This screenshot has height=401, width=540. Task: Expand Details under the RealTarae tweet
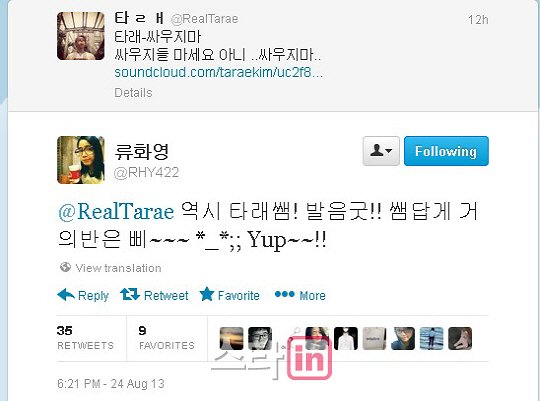tap(133, 93)
